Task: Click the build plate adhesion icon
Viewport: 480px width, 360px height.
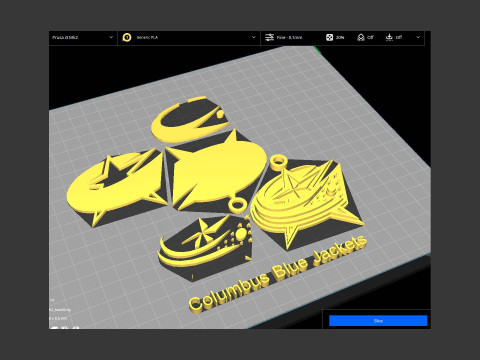Action: click(389, 38)
